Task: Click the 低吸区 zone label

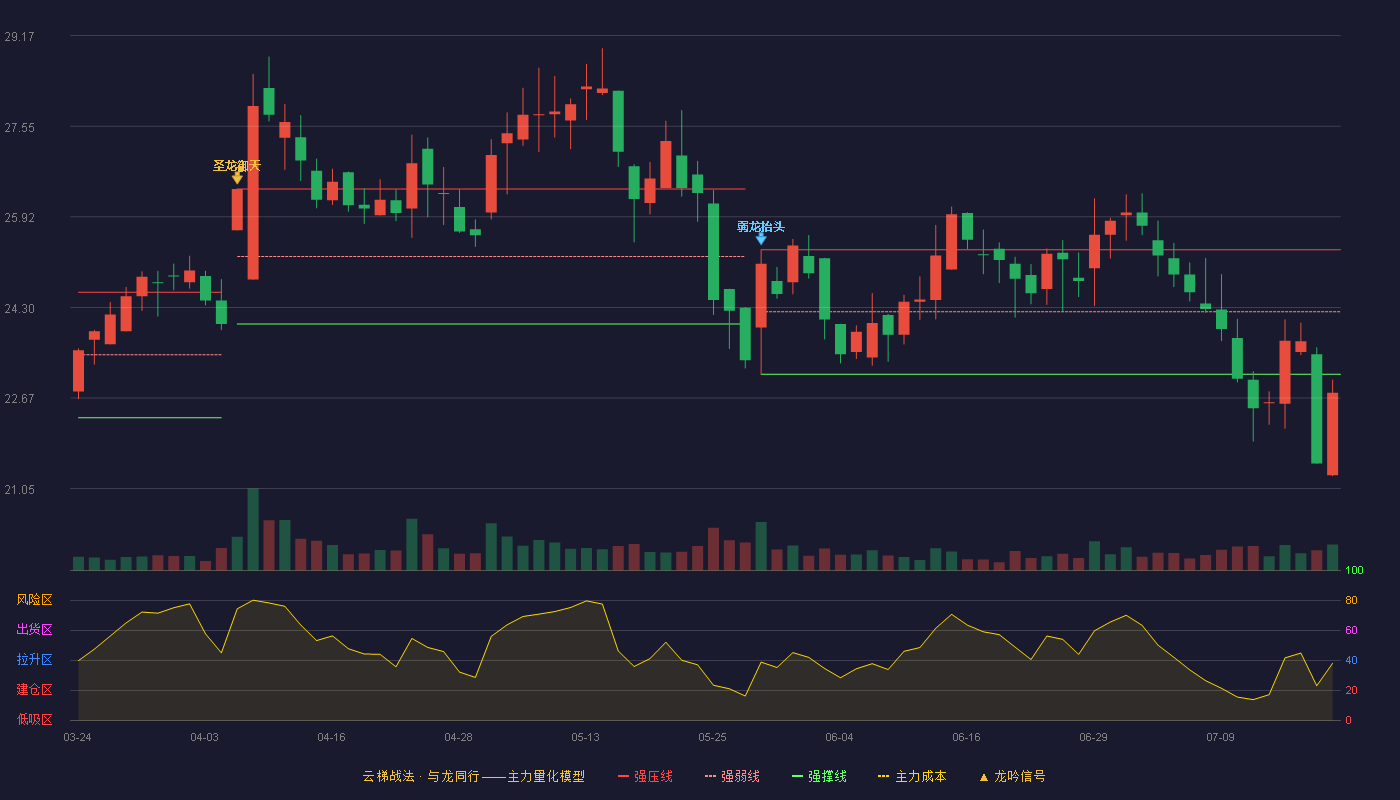Action: click(x=34, y=719)
